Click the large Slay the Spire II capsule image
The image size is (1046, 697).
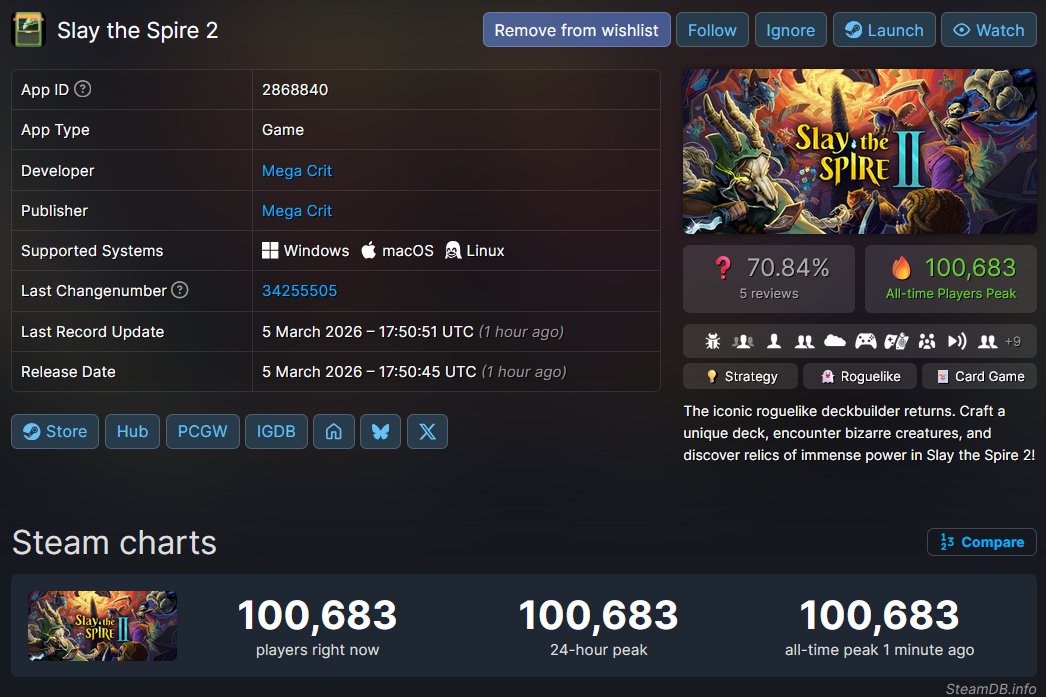859,151
